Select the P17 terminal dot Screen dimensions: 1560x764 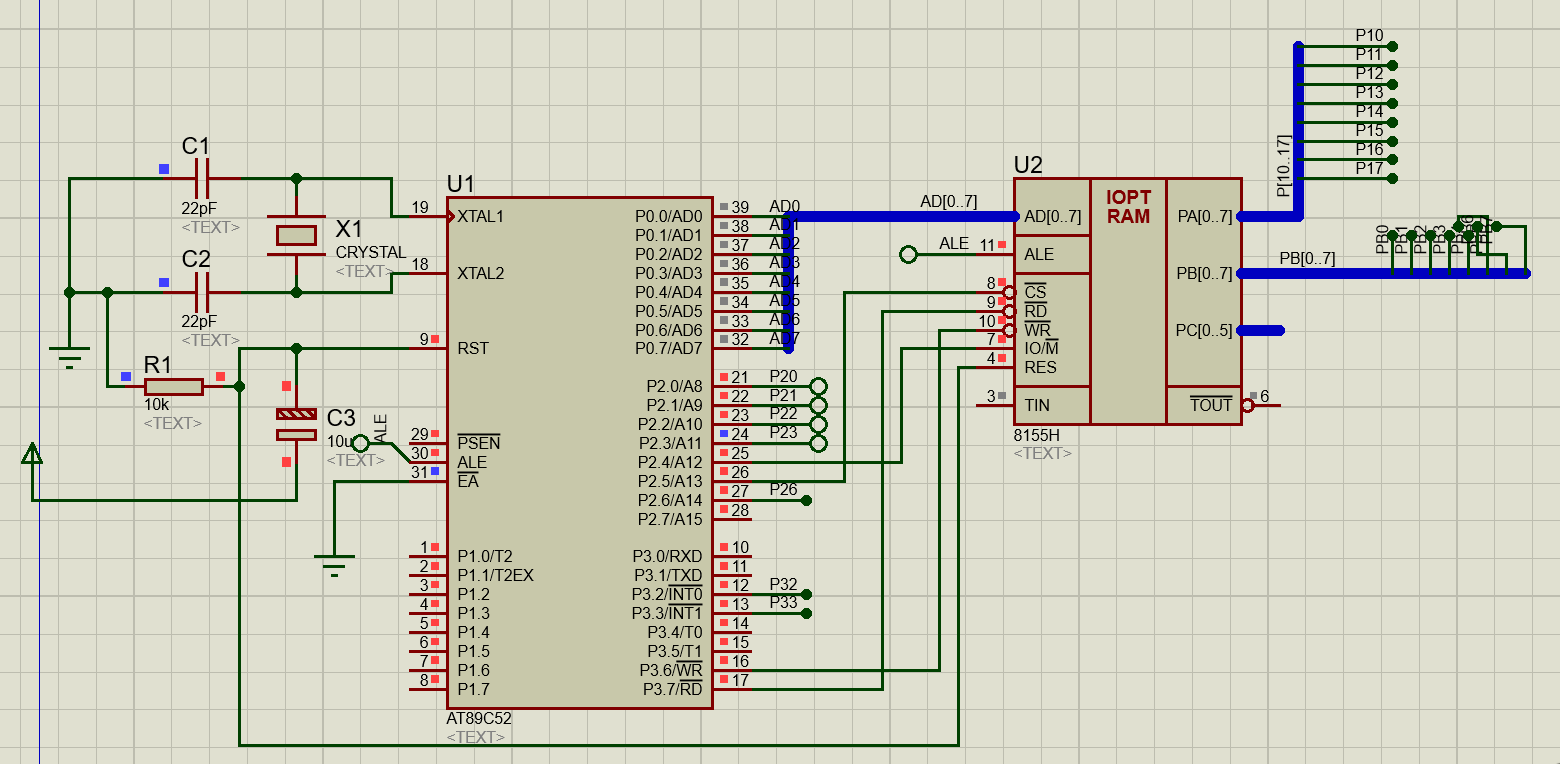pos(1392,179)
